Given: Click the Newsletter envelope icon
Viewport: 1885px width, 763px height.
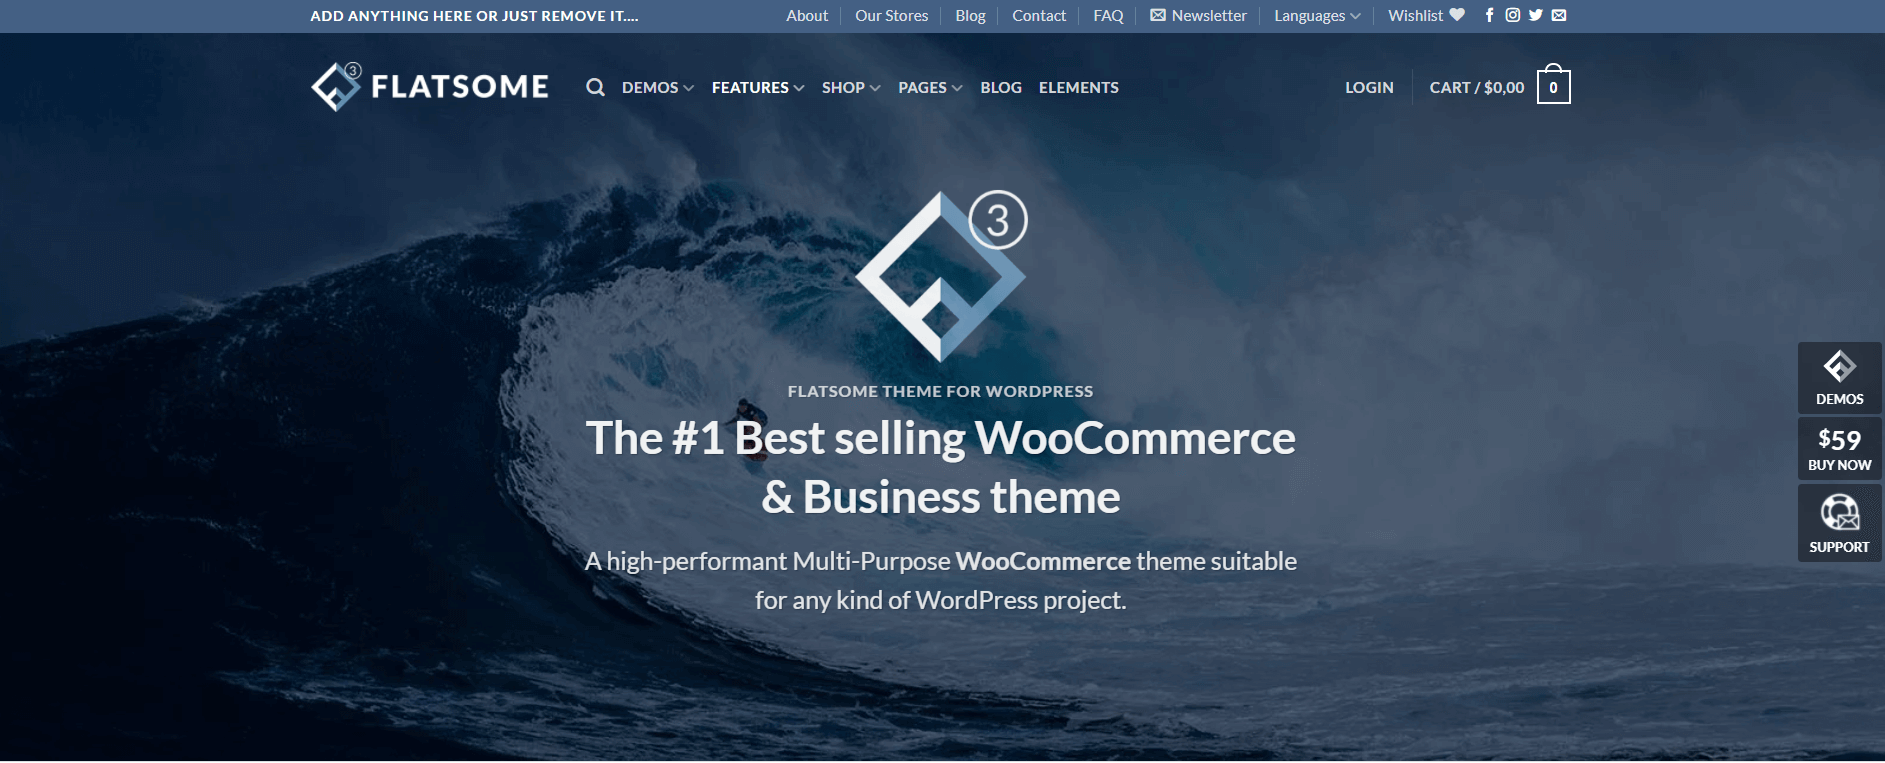Looking at the screenshot, I should pos(1158,15).
